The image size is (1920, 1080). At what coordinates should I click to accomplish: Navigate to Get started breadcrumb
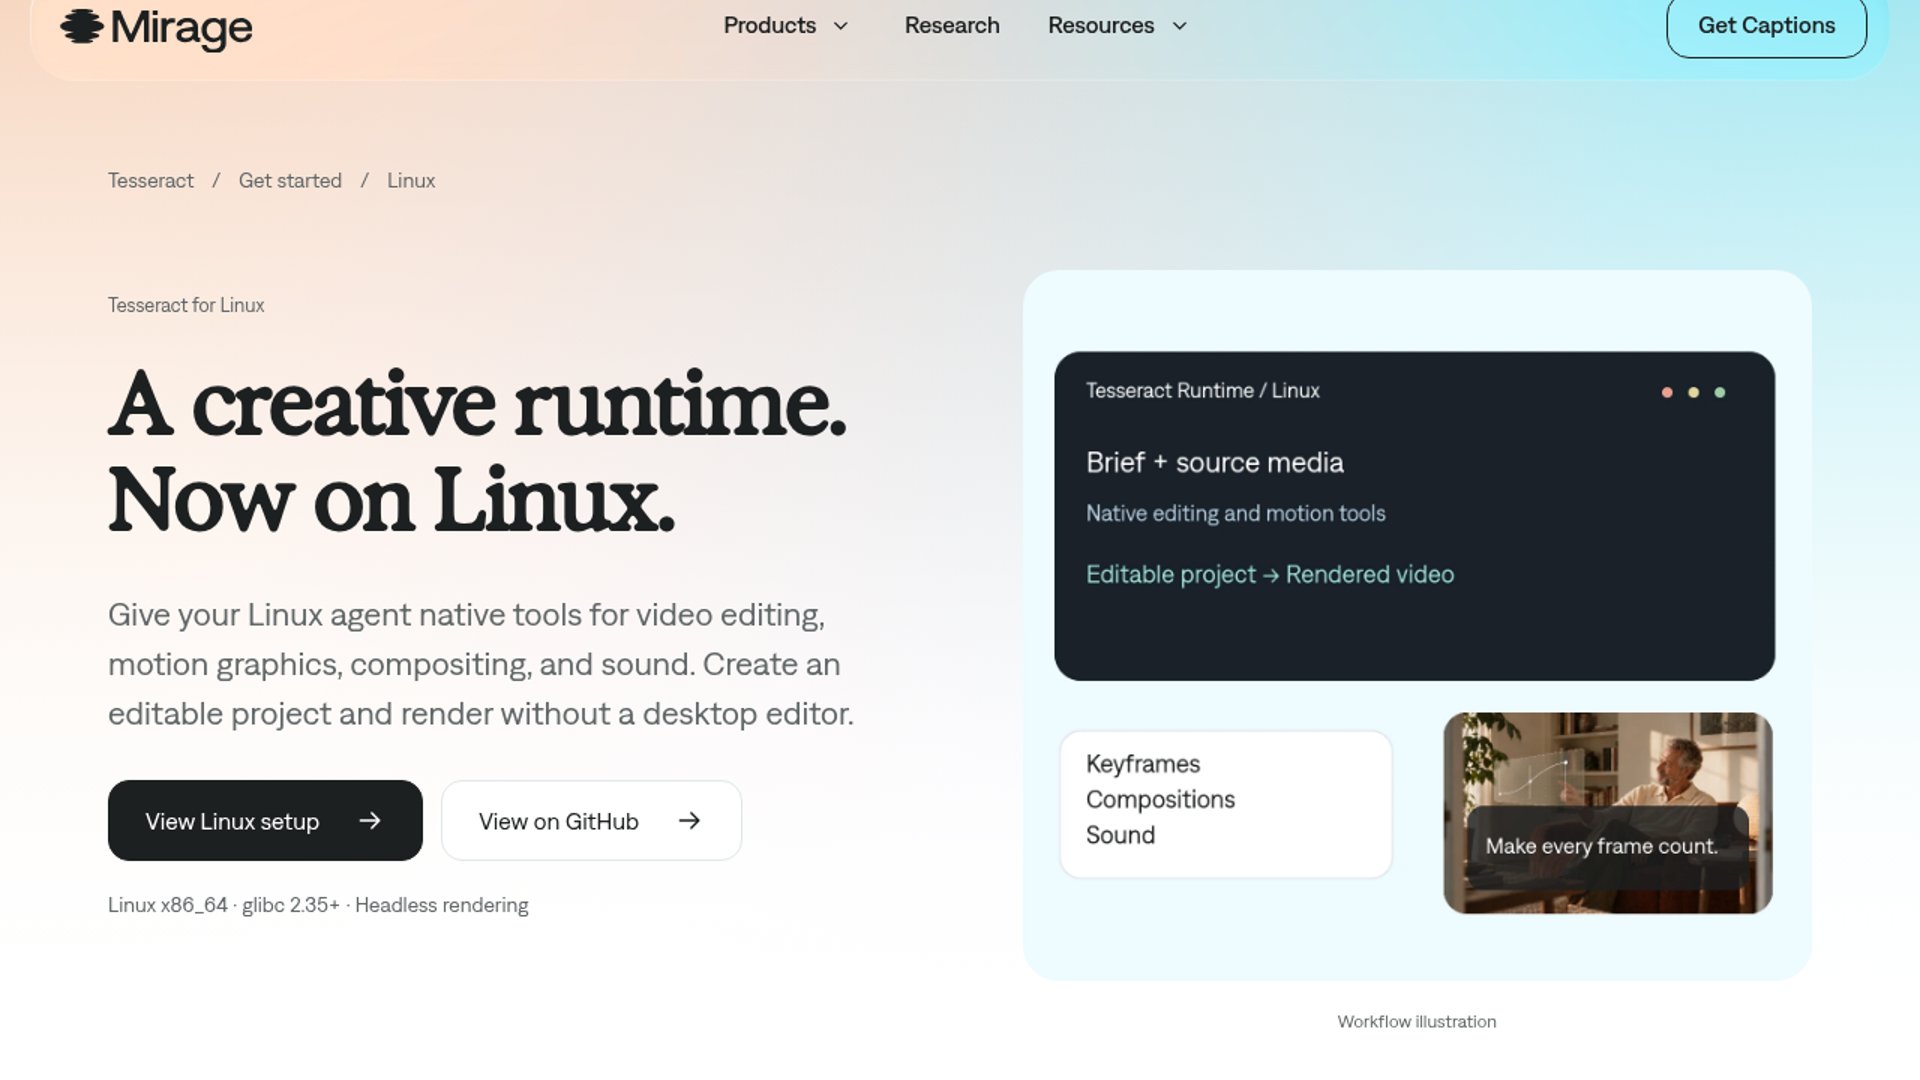290,181
